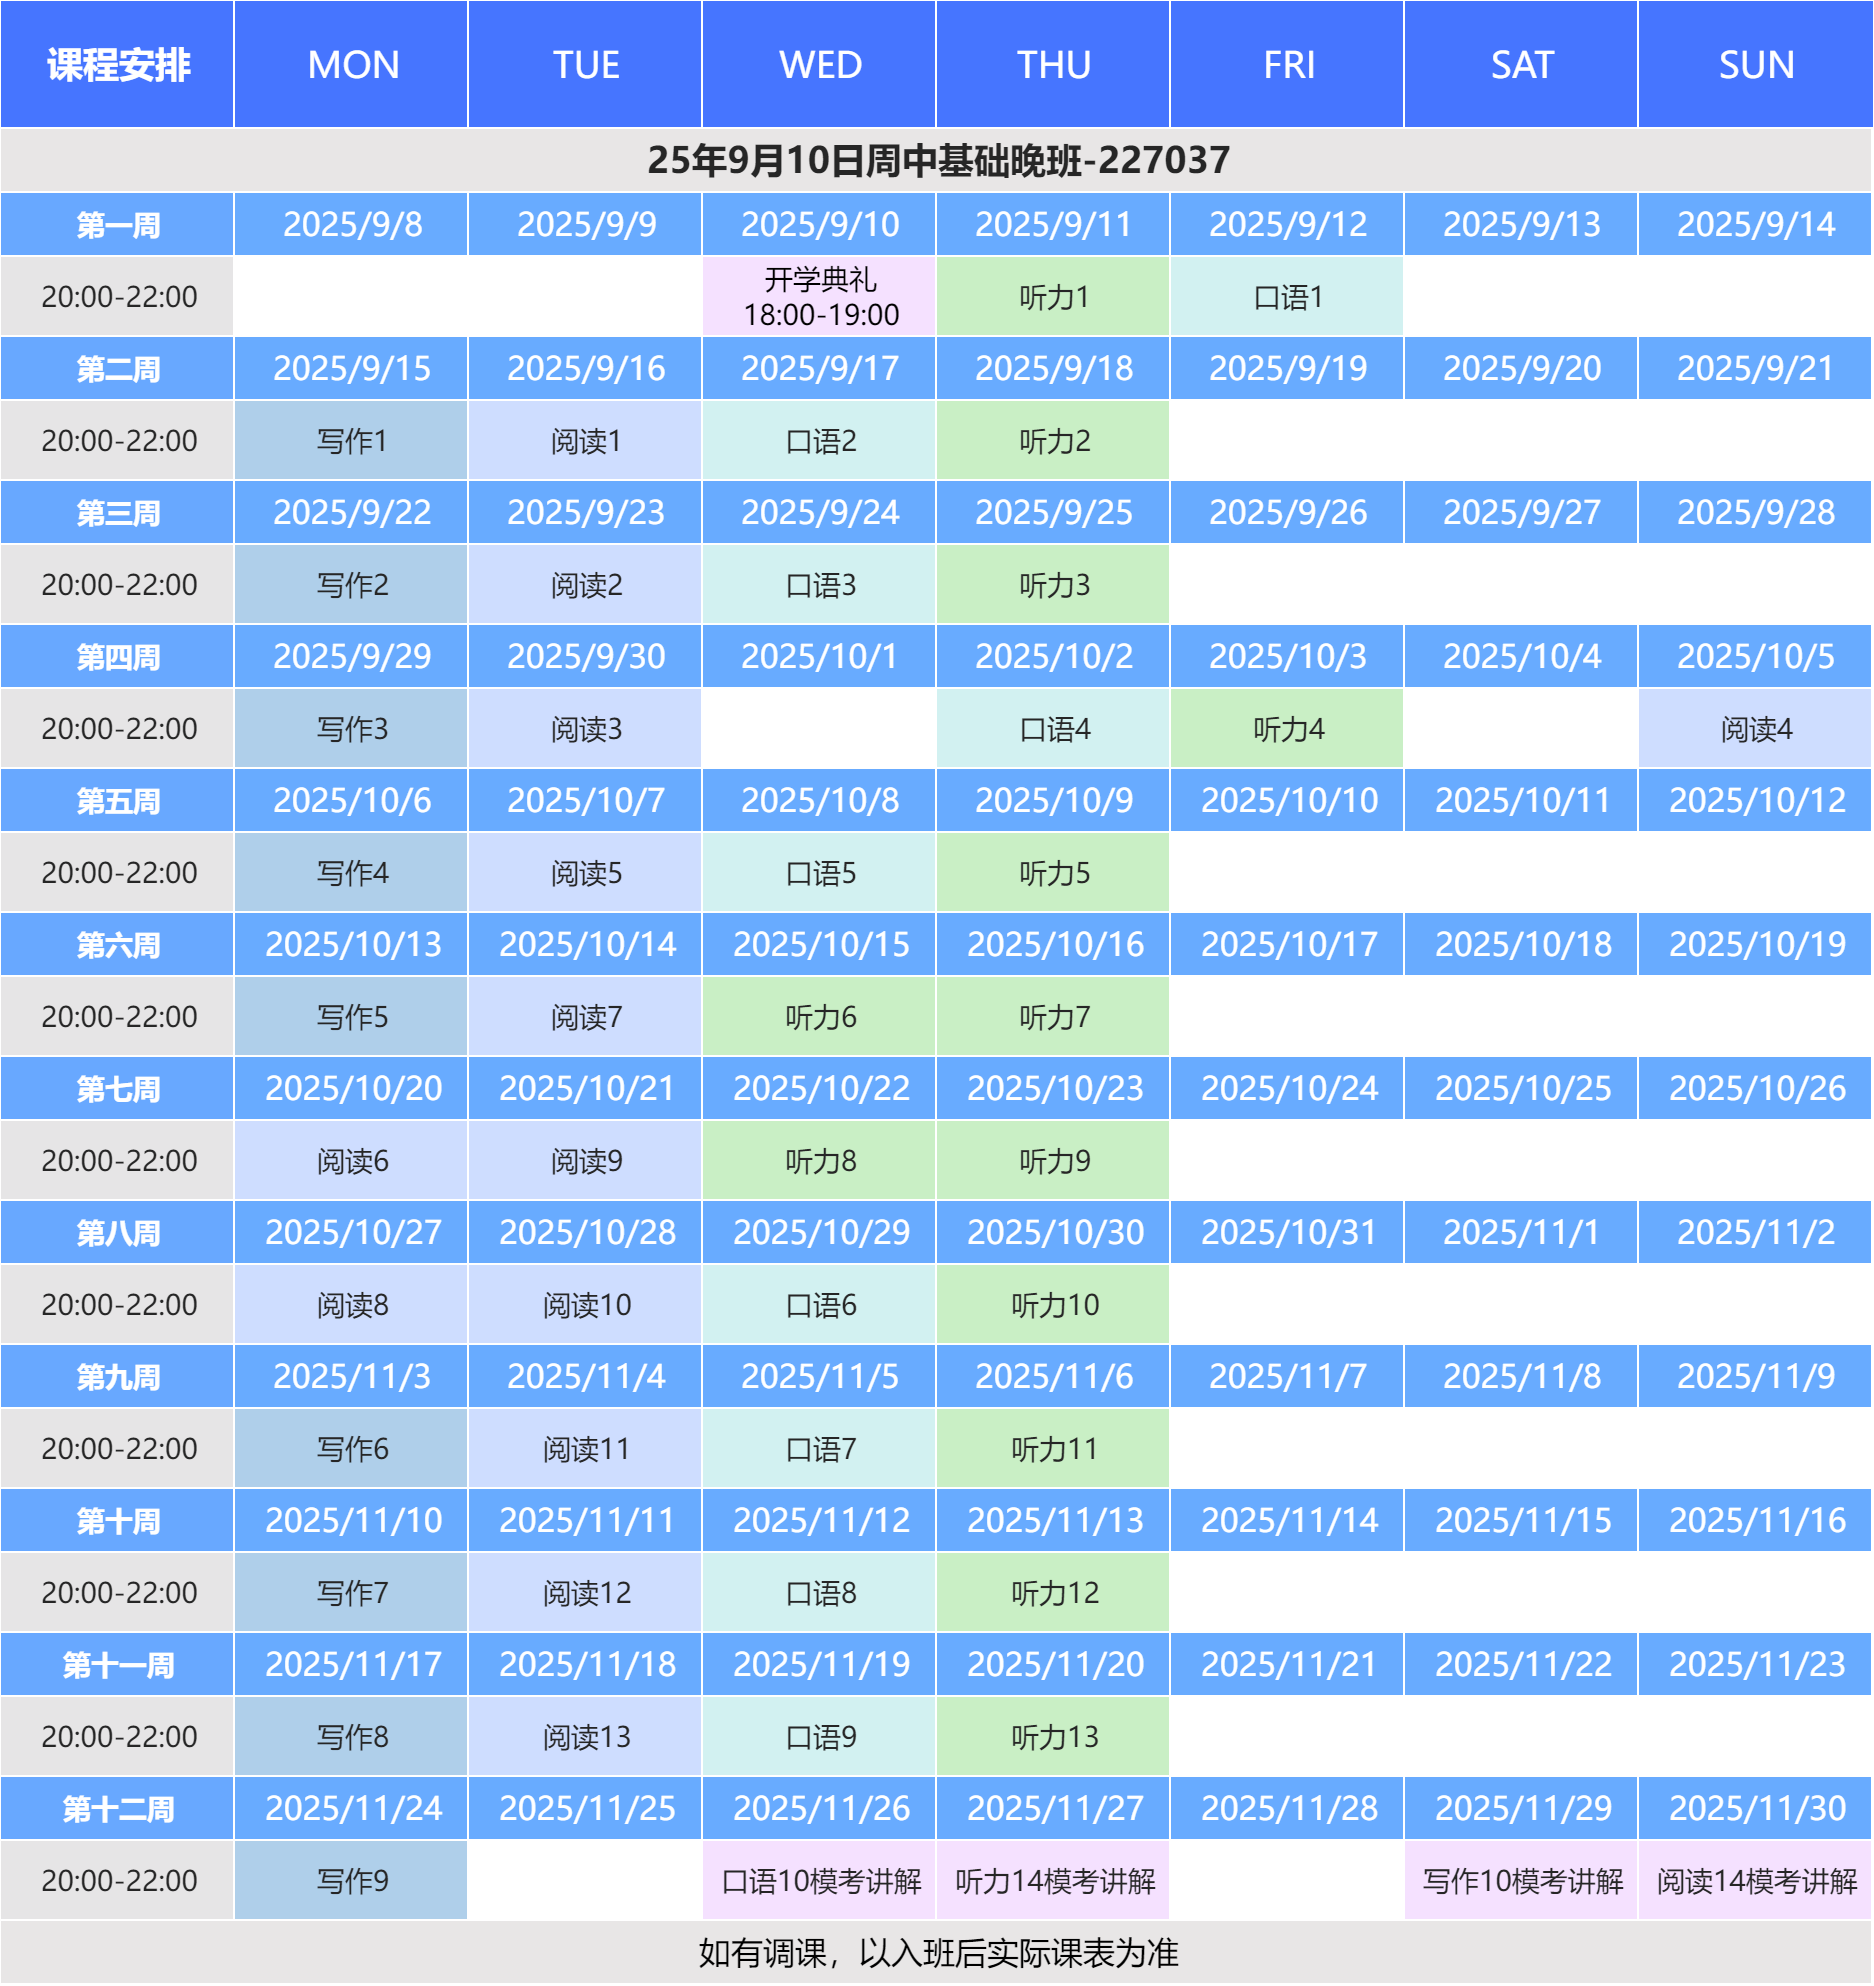Screen dimensions: 1874x1986
Task: Click the 写作1 lesson cell
Action: click(352, 441)
